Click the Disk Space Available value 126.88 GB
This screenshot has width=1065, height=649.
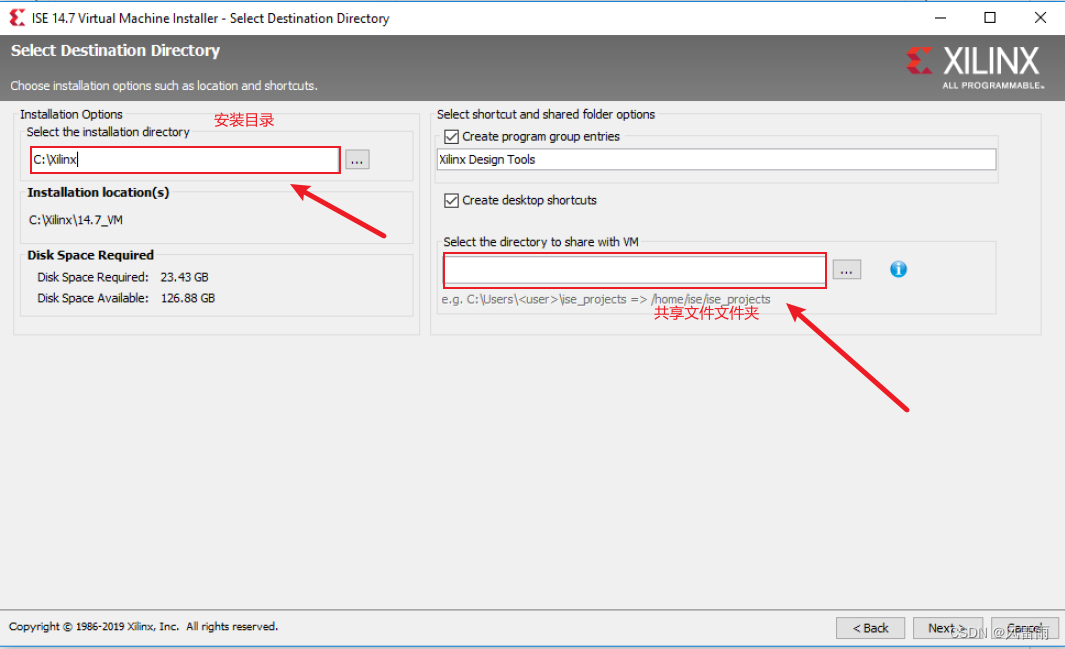[188, 298]
